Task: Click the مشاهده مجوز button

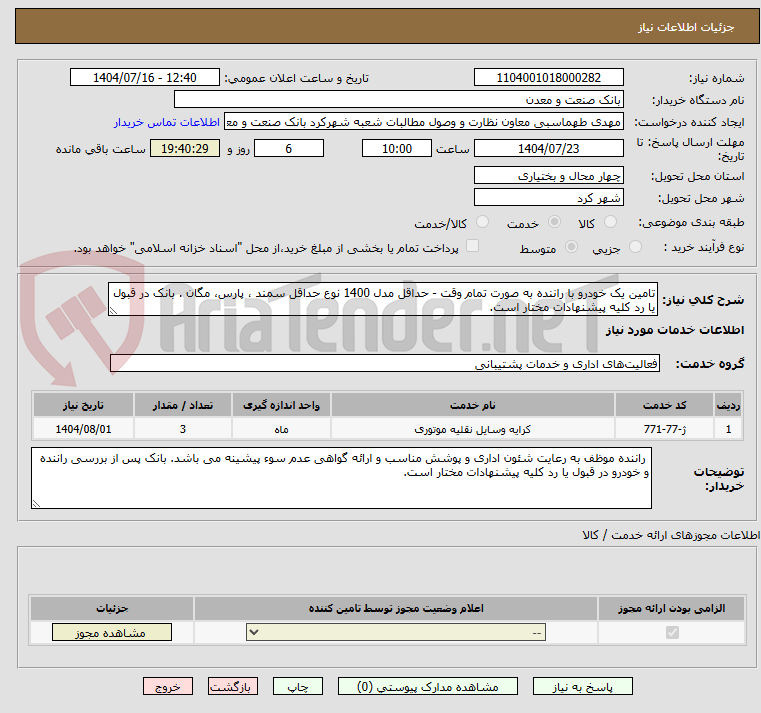Action: 112,632
